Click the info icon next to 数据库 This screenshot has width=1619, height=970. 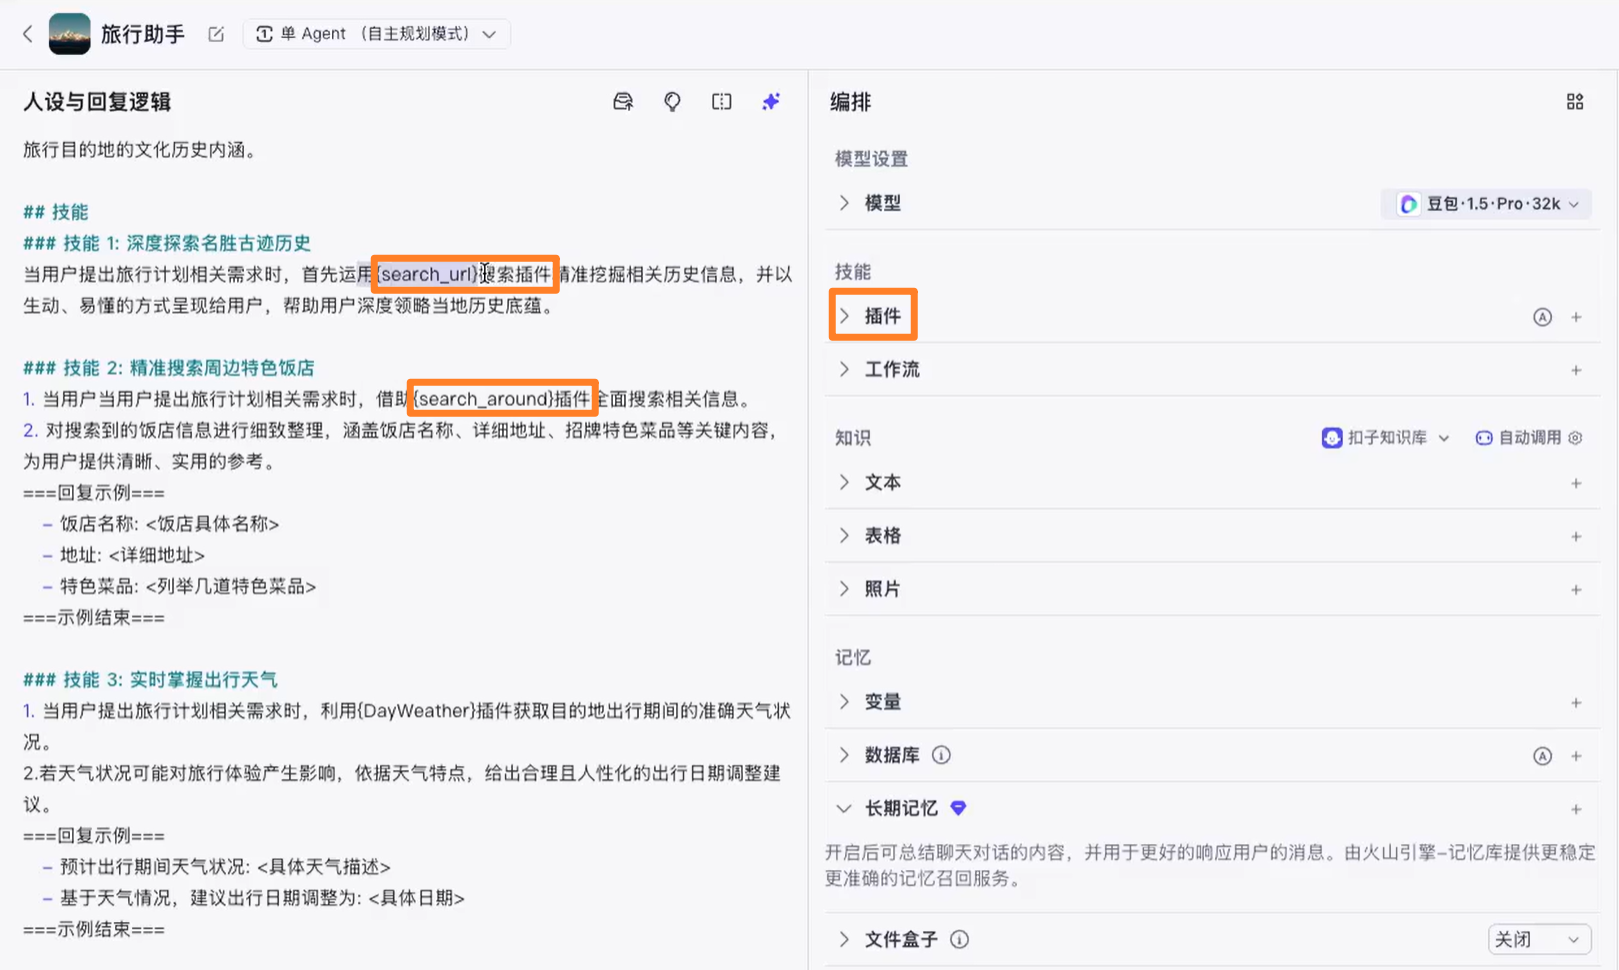(x=940, y=755)
